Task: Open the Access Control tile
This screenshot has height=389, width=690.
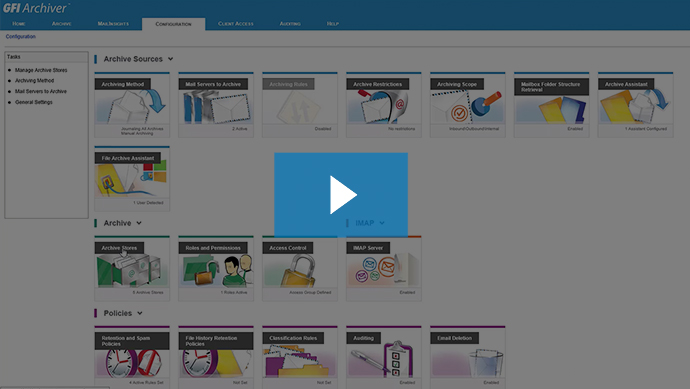Action: coord(300,268)
